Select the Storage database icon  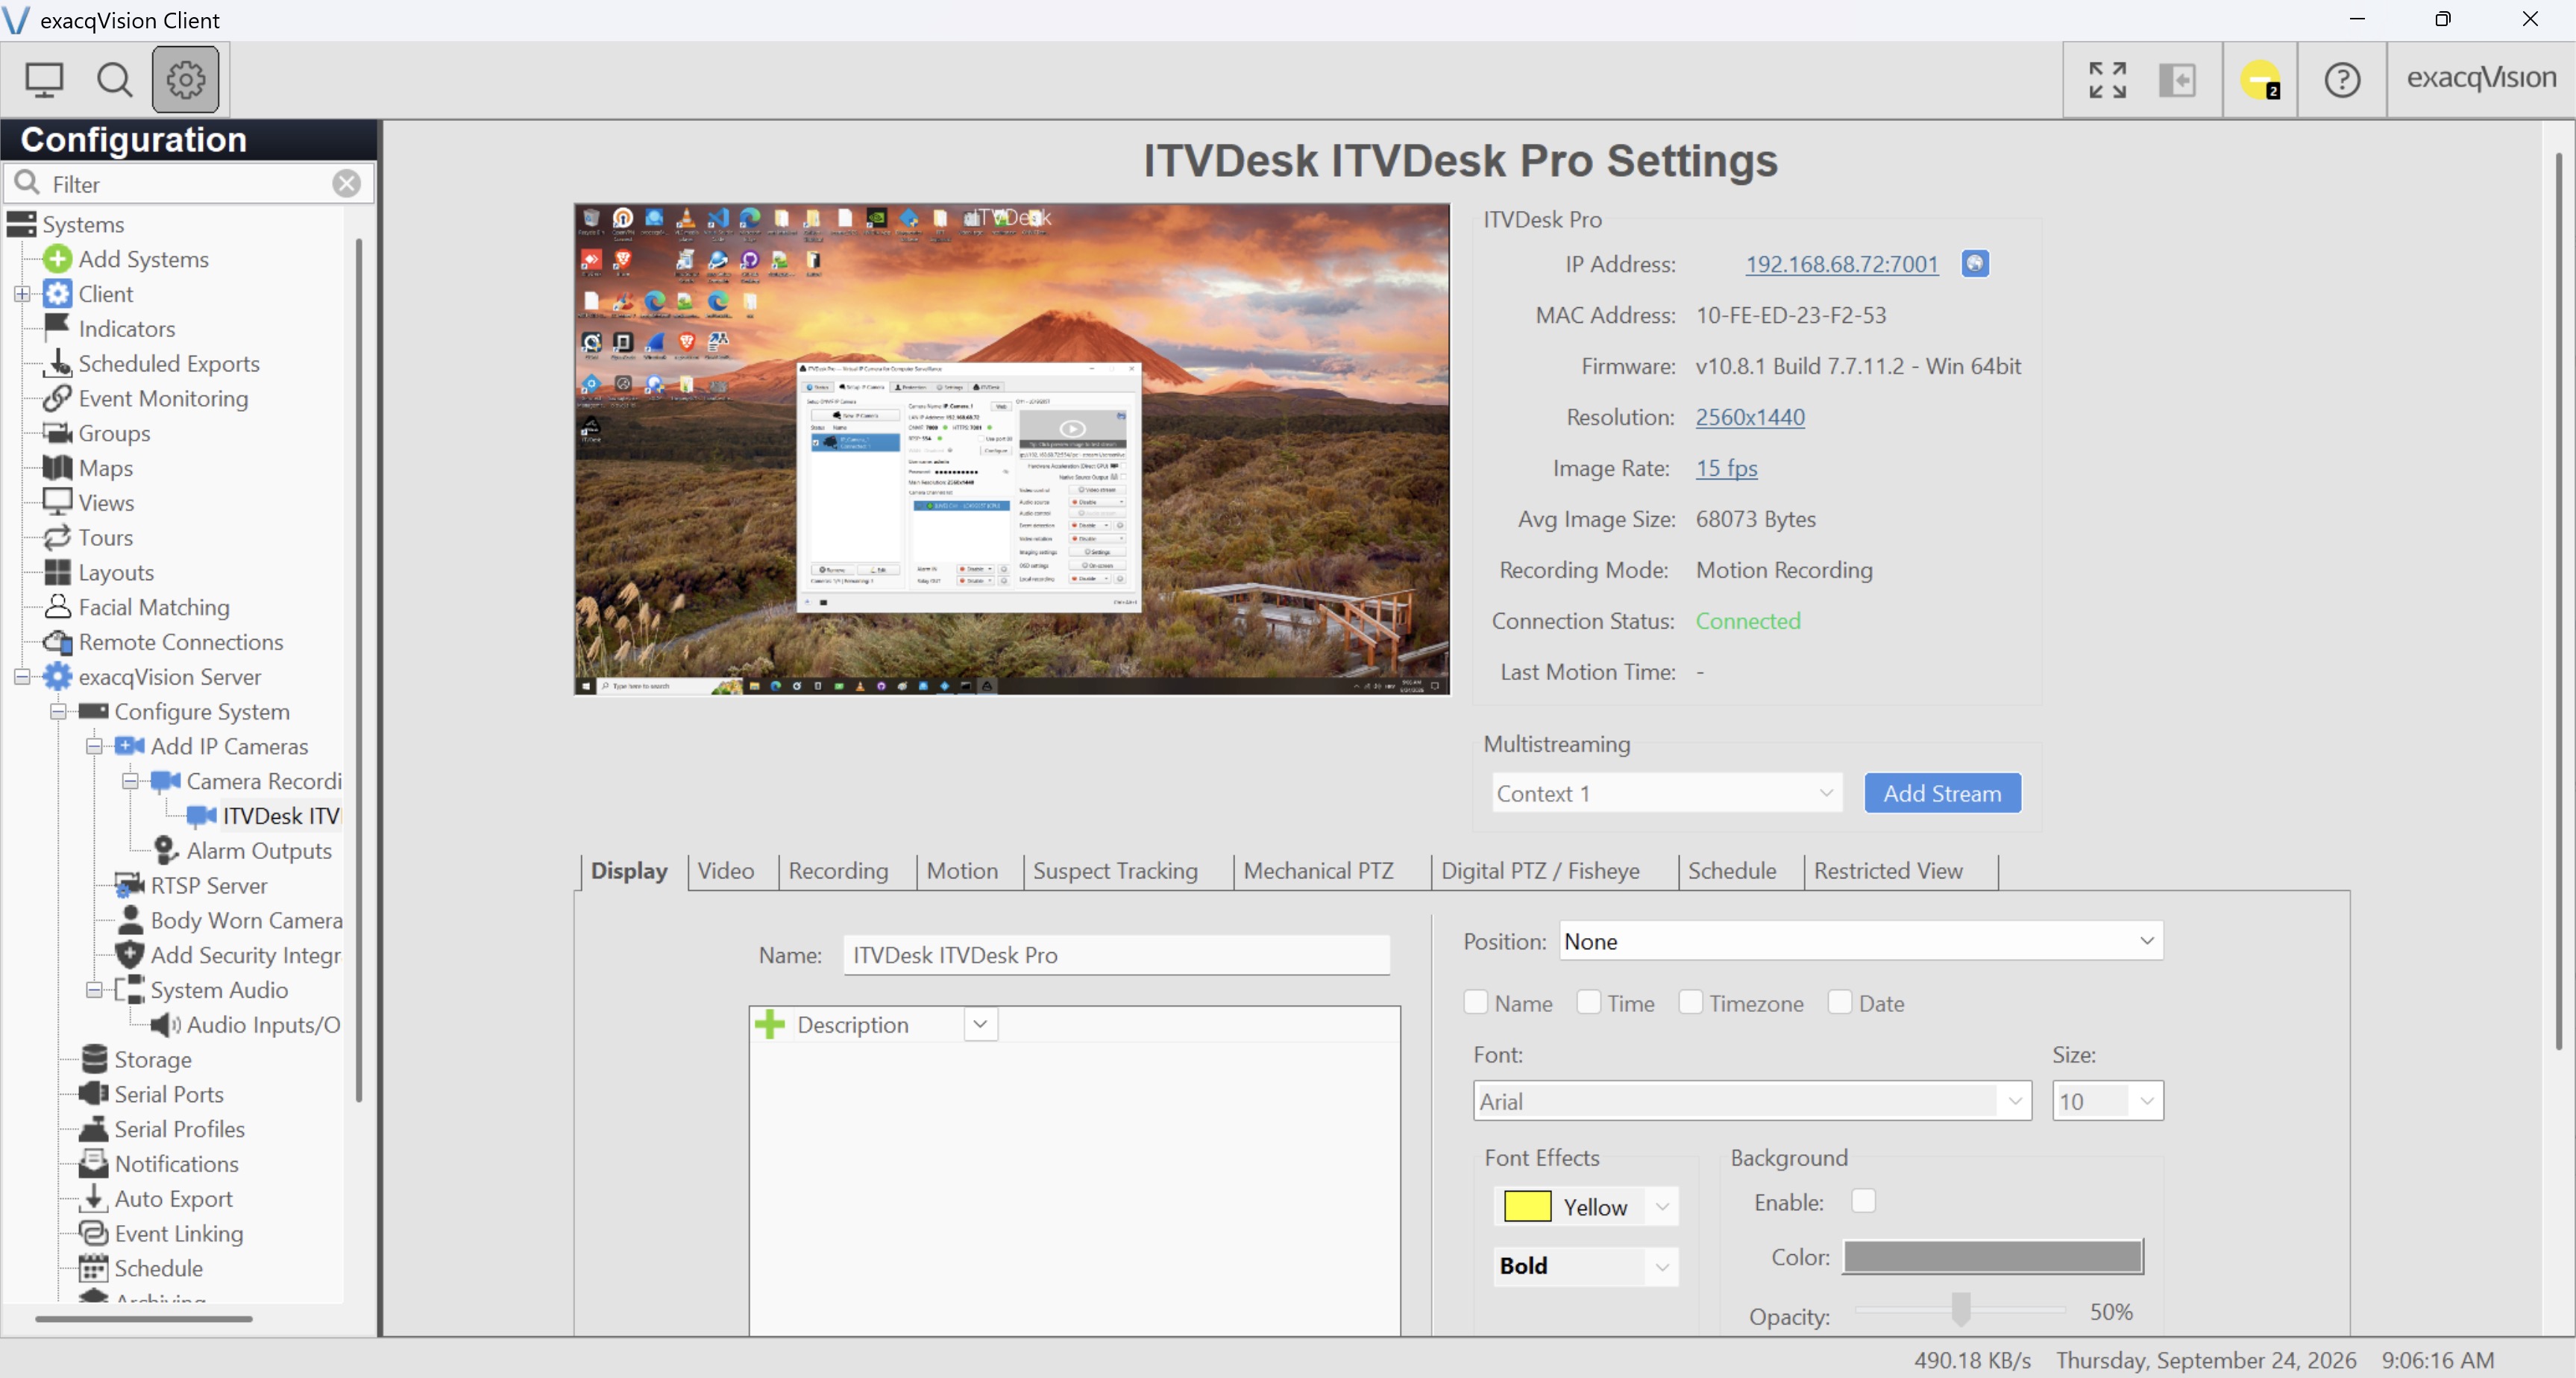click(93, 1058)
